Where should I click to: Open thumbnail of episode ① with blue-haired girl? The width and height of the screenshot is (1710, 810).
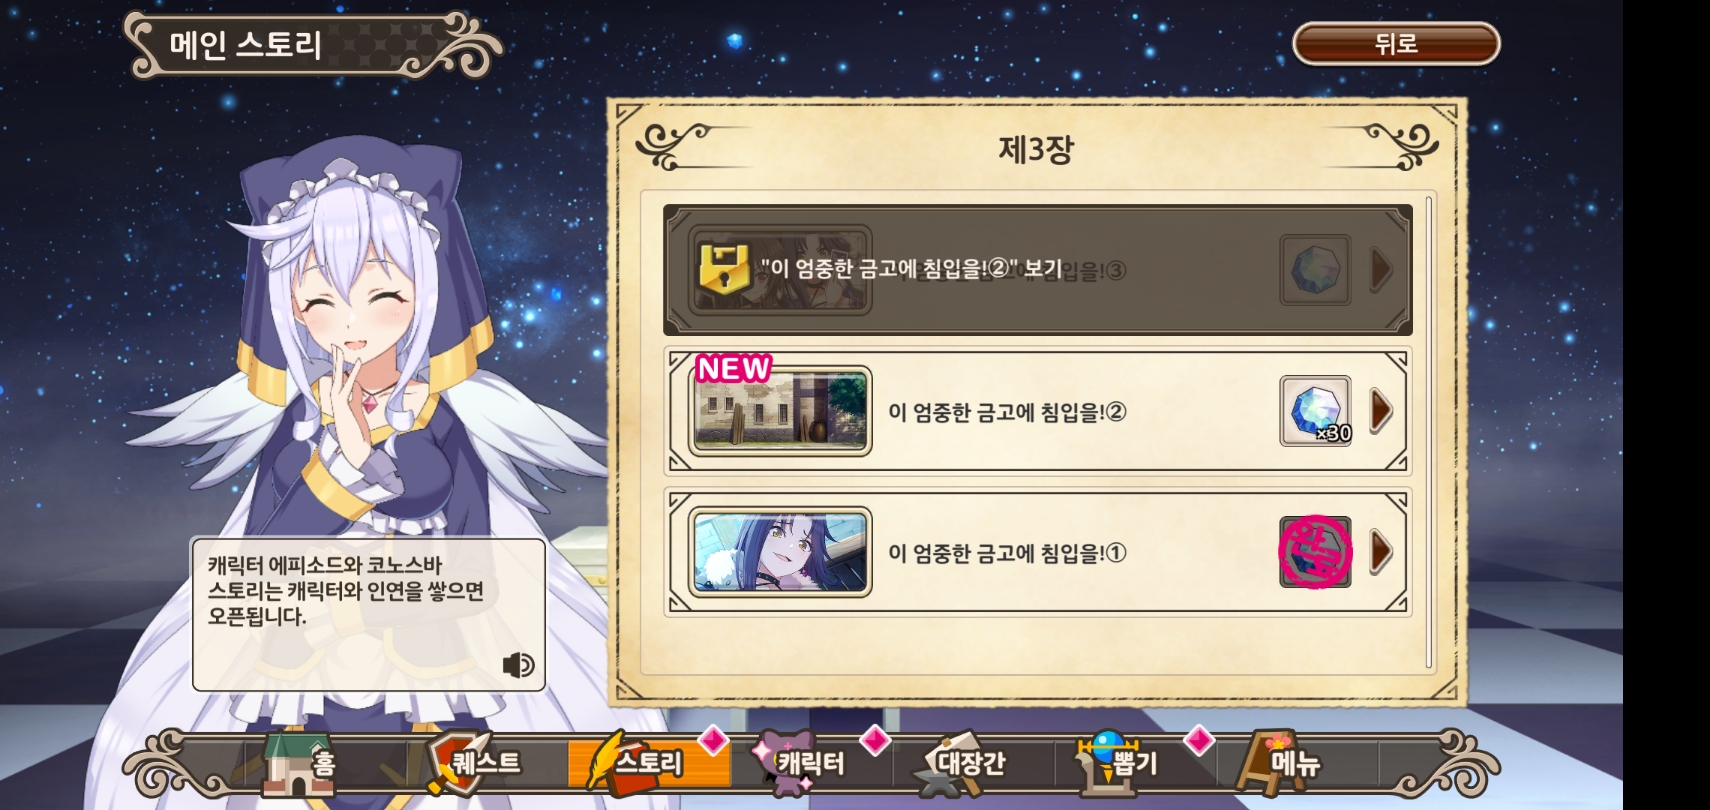point(781,552)
